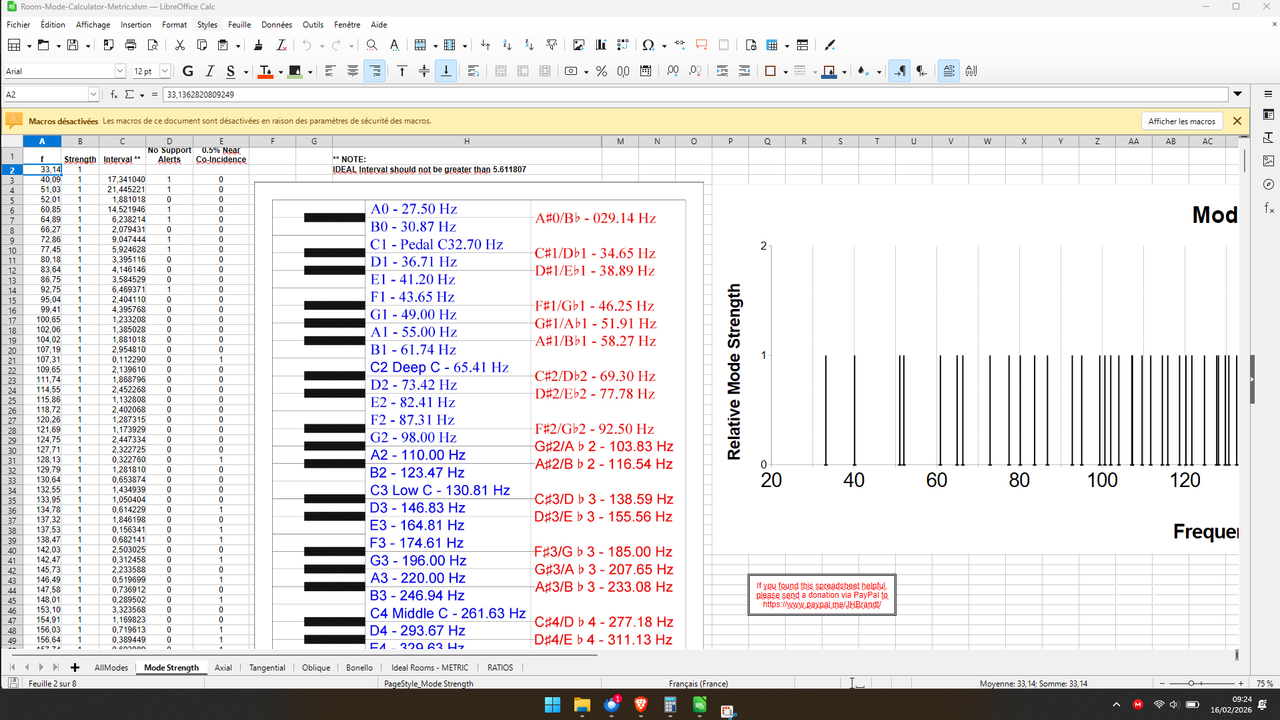Open the sidebar Navigator compass icon
This screenshot has width=1280, height=720.
1269,184
